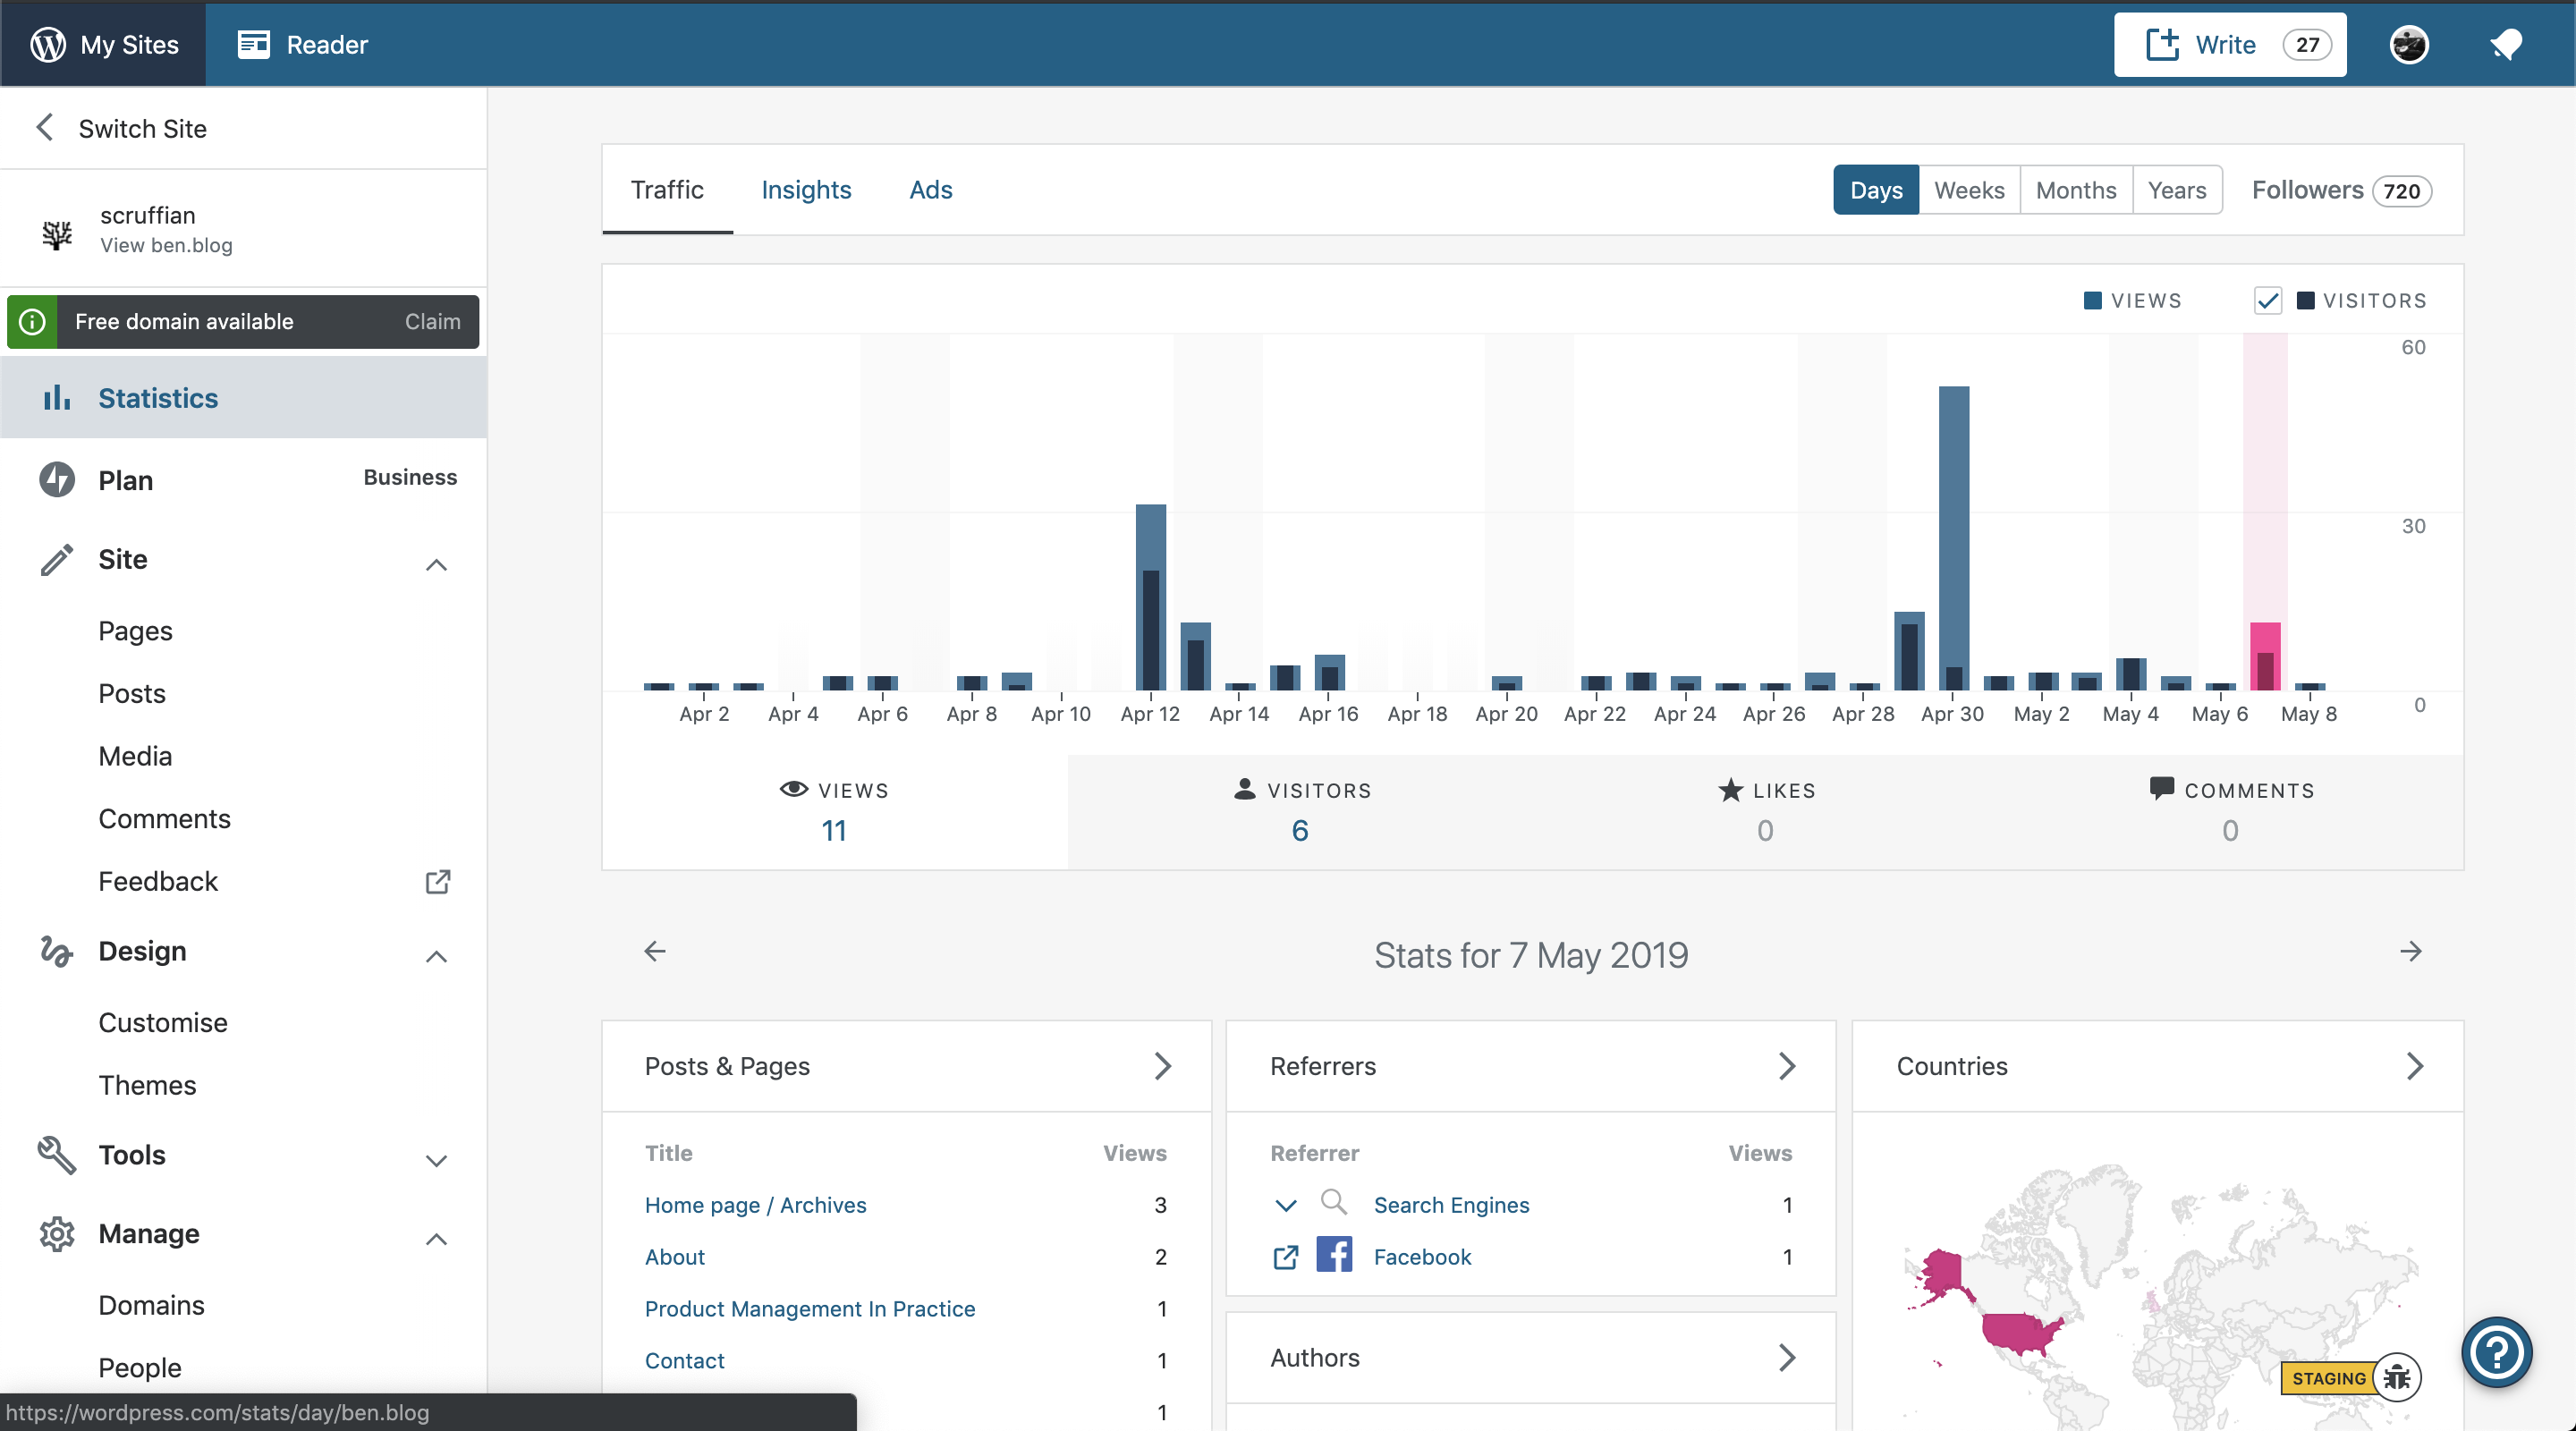
Task: Expand the Tools section
Action: coord(436,1160)
